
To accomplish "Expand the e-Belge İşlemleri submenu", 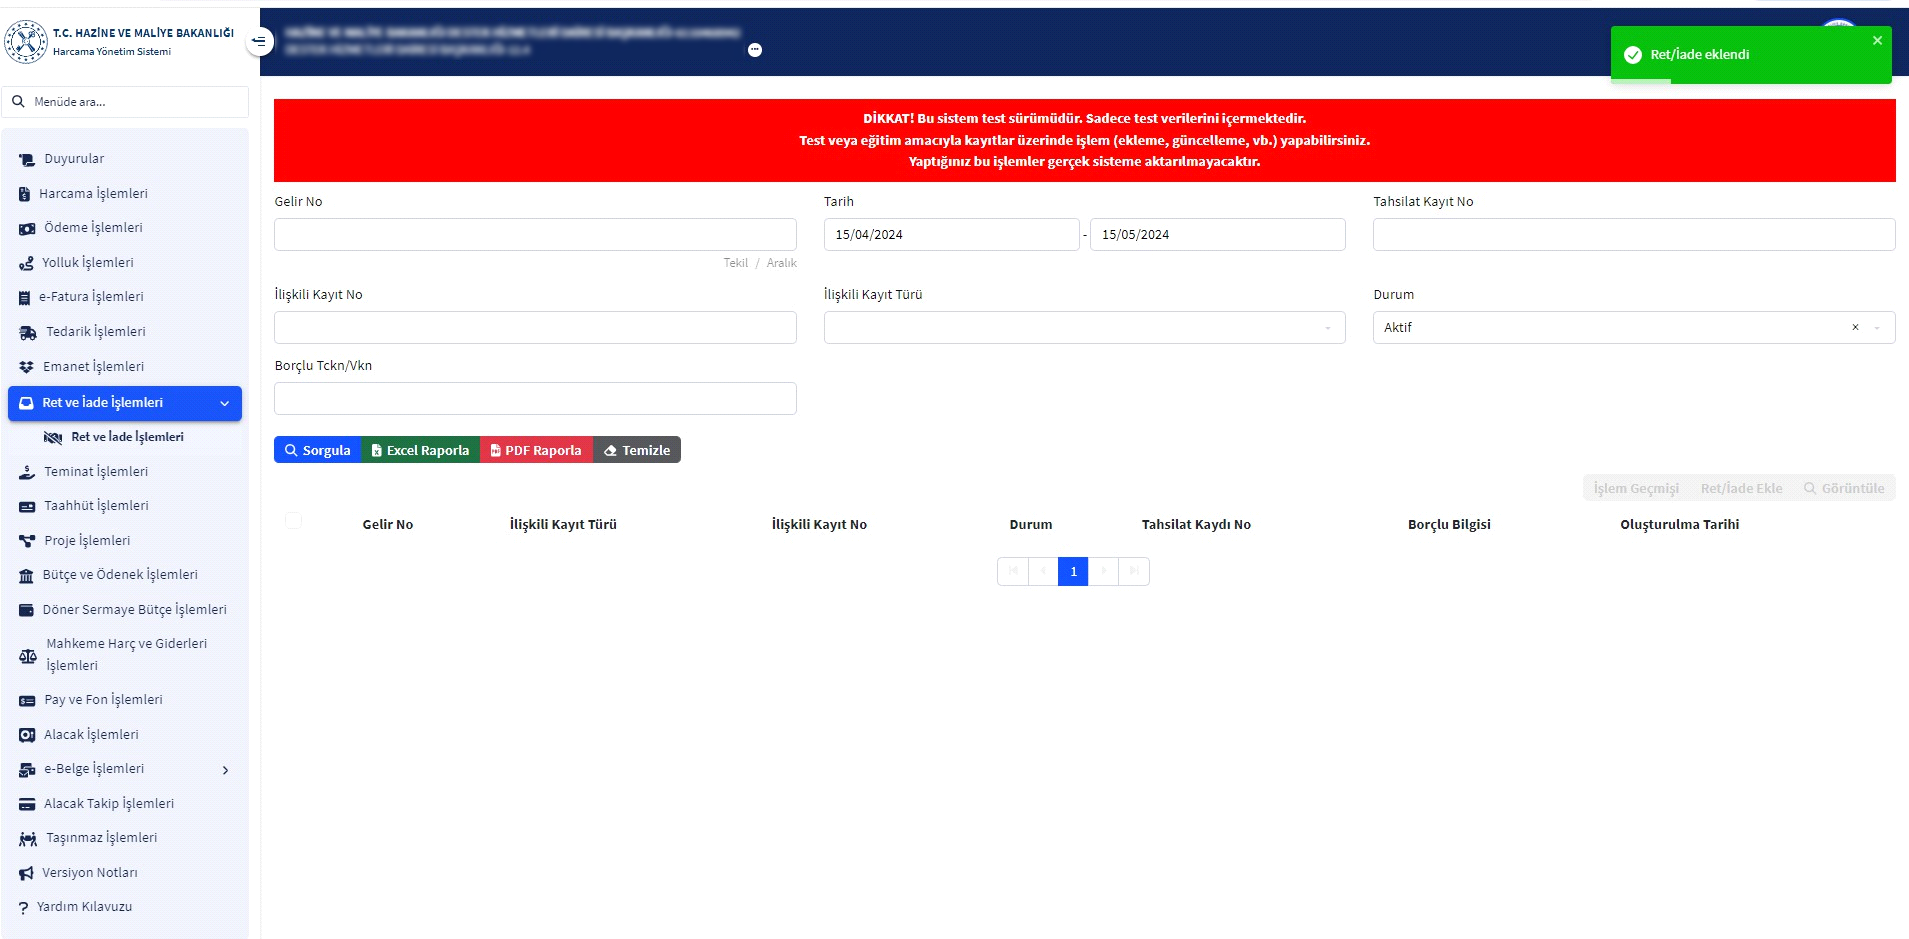I will tap(225, 770).
